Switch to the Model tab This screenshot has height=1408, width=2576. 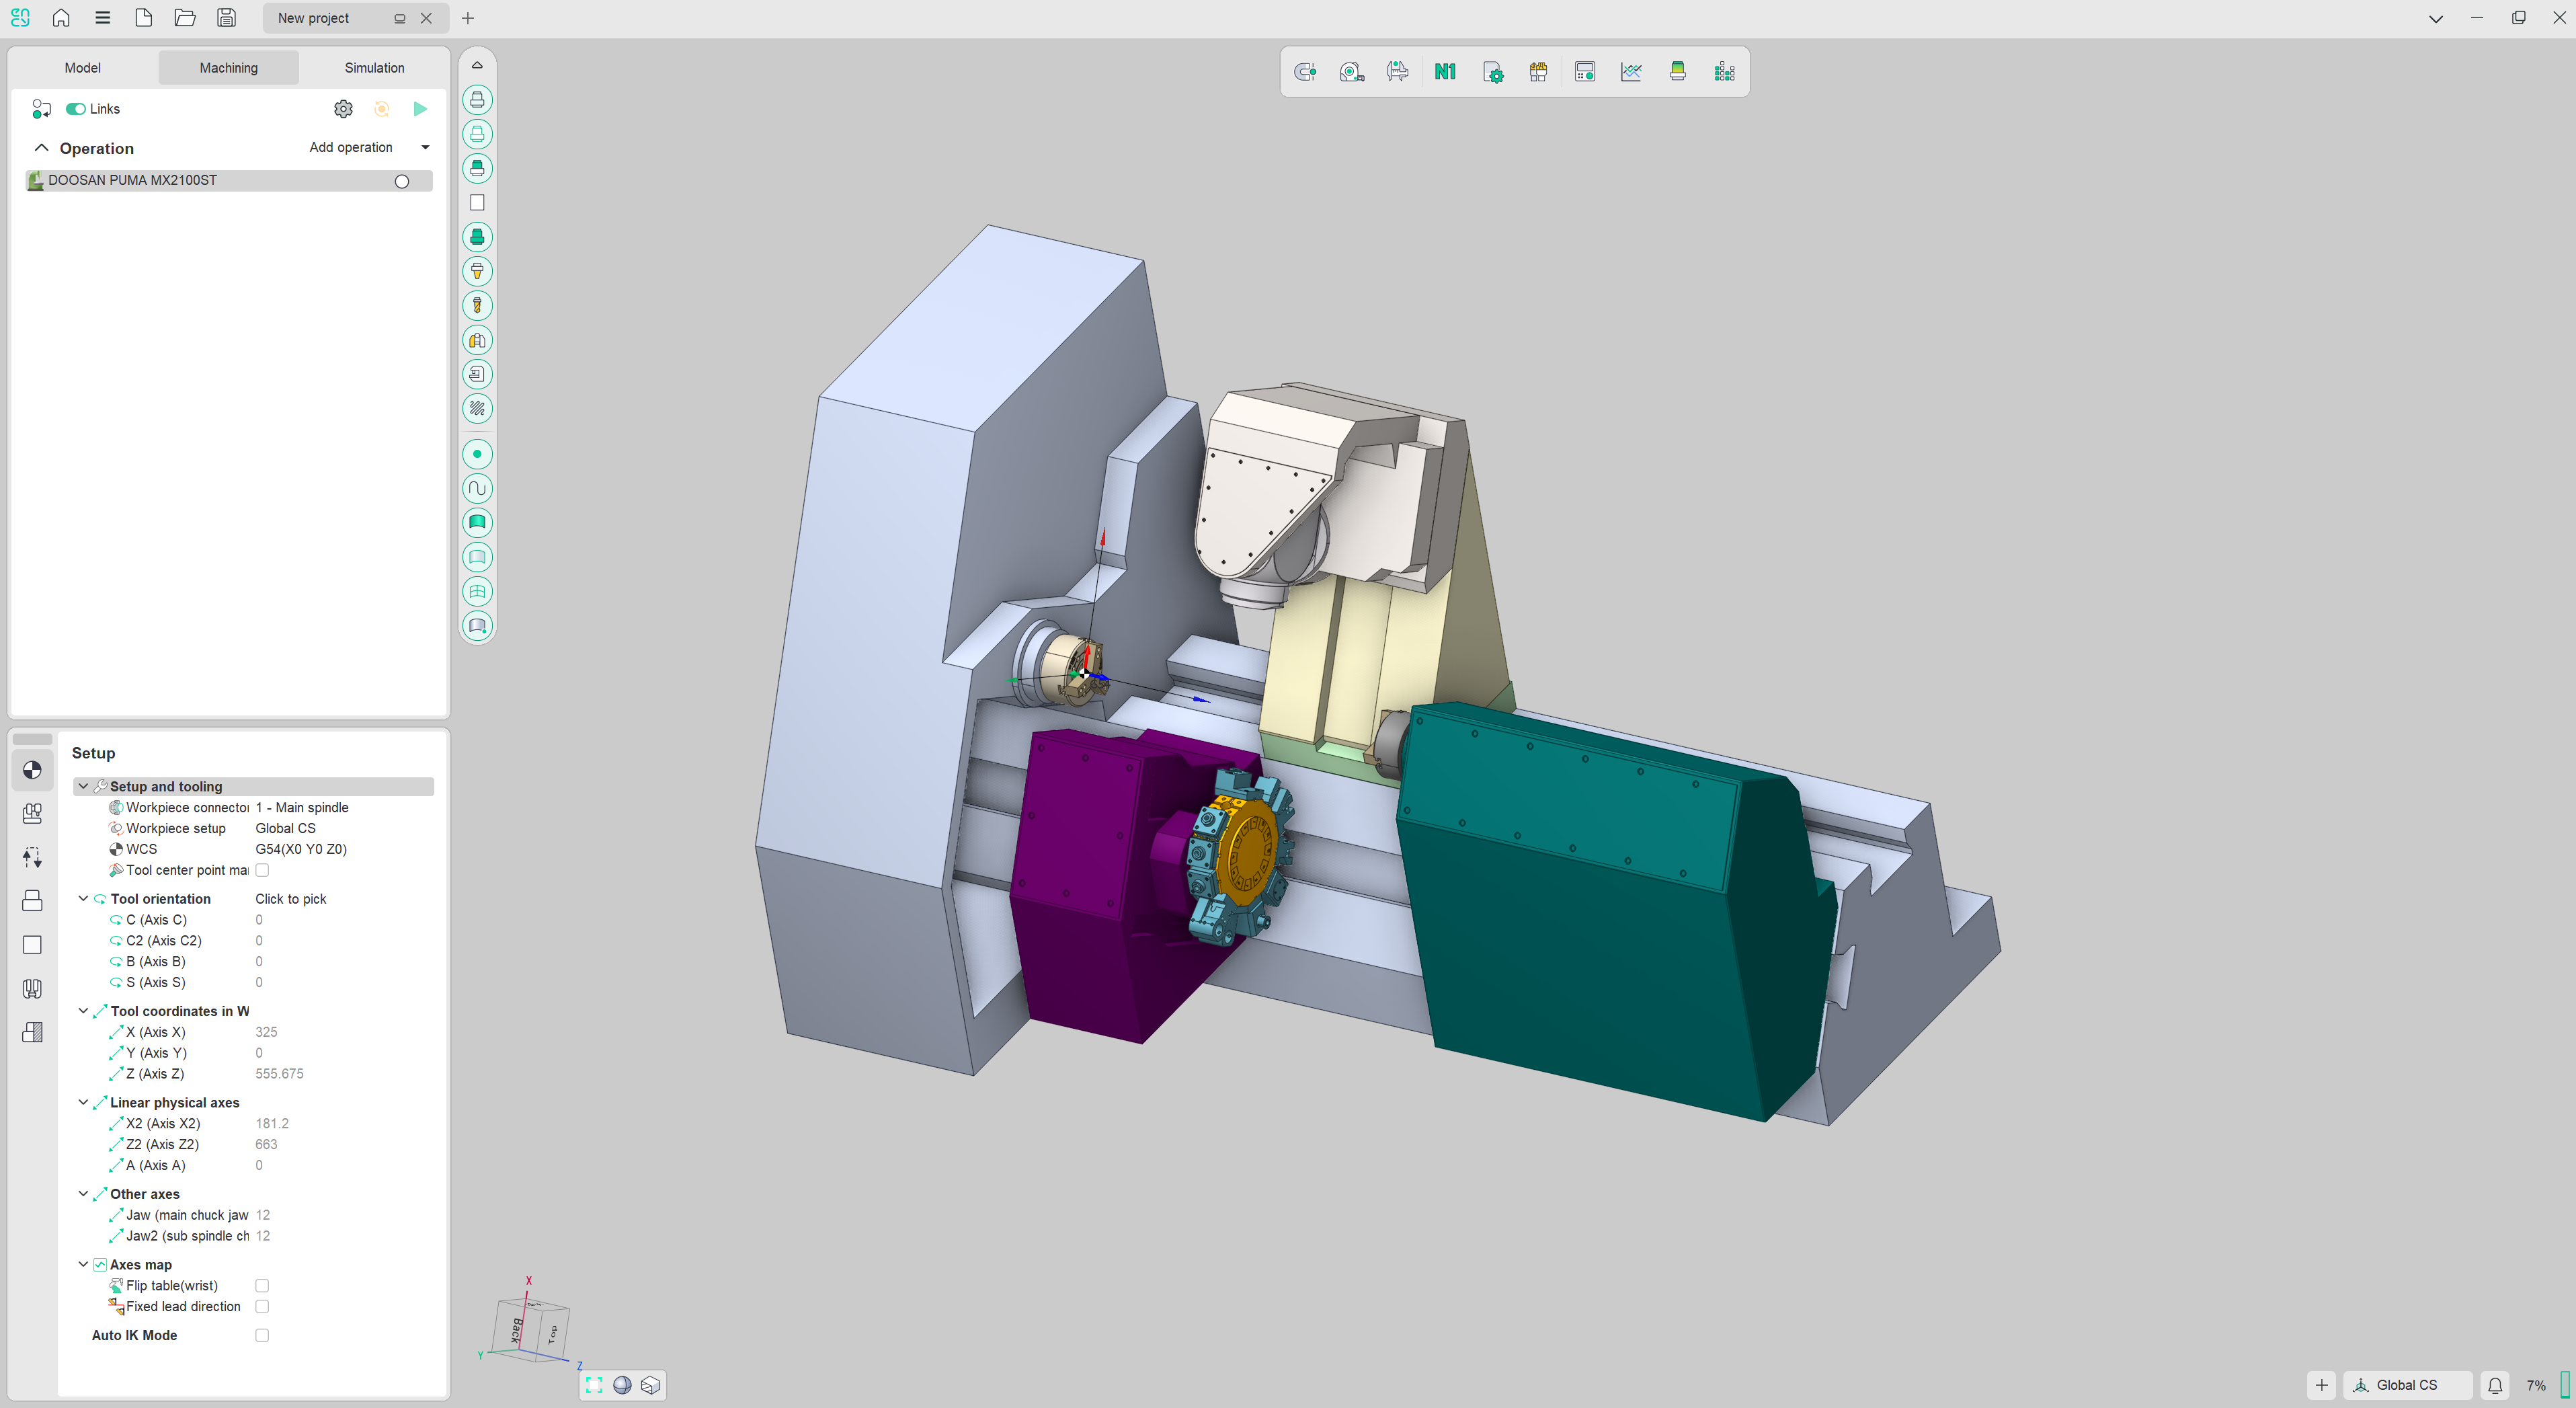point(82,68)
